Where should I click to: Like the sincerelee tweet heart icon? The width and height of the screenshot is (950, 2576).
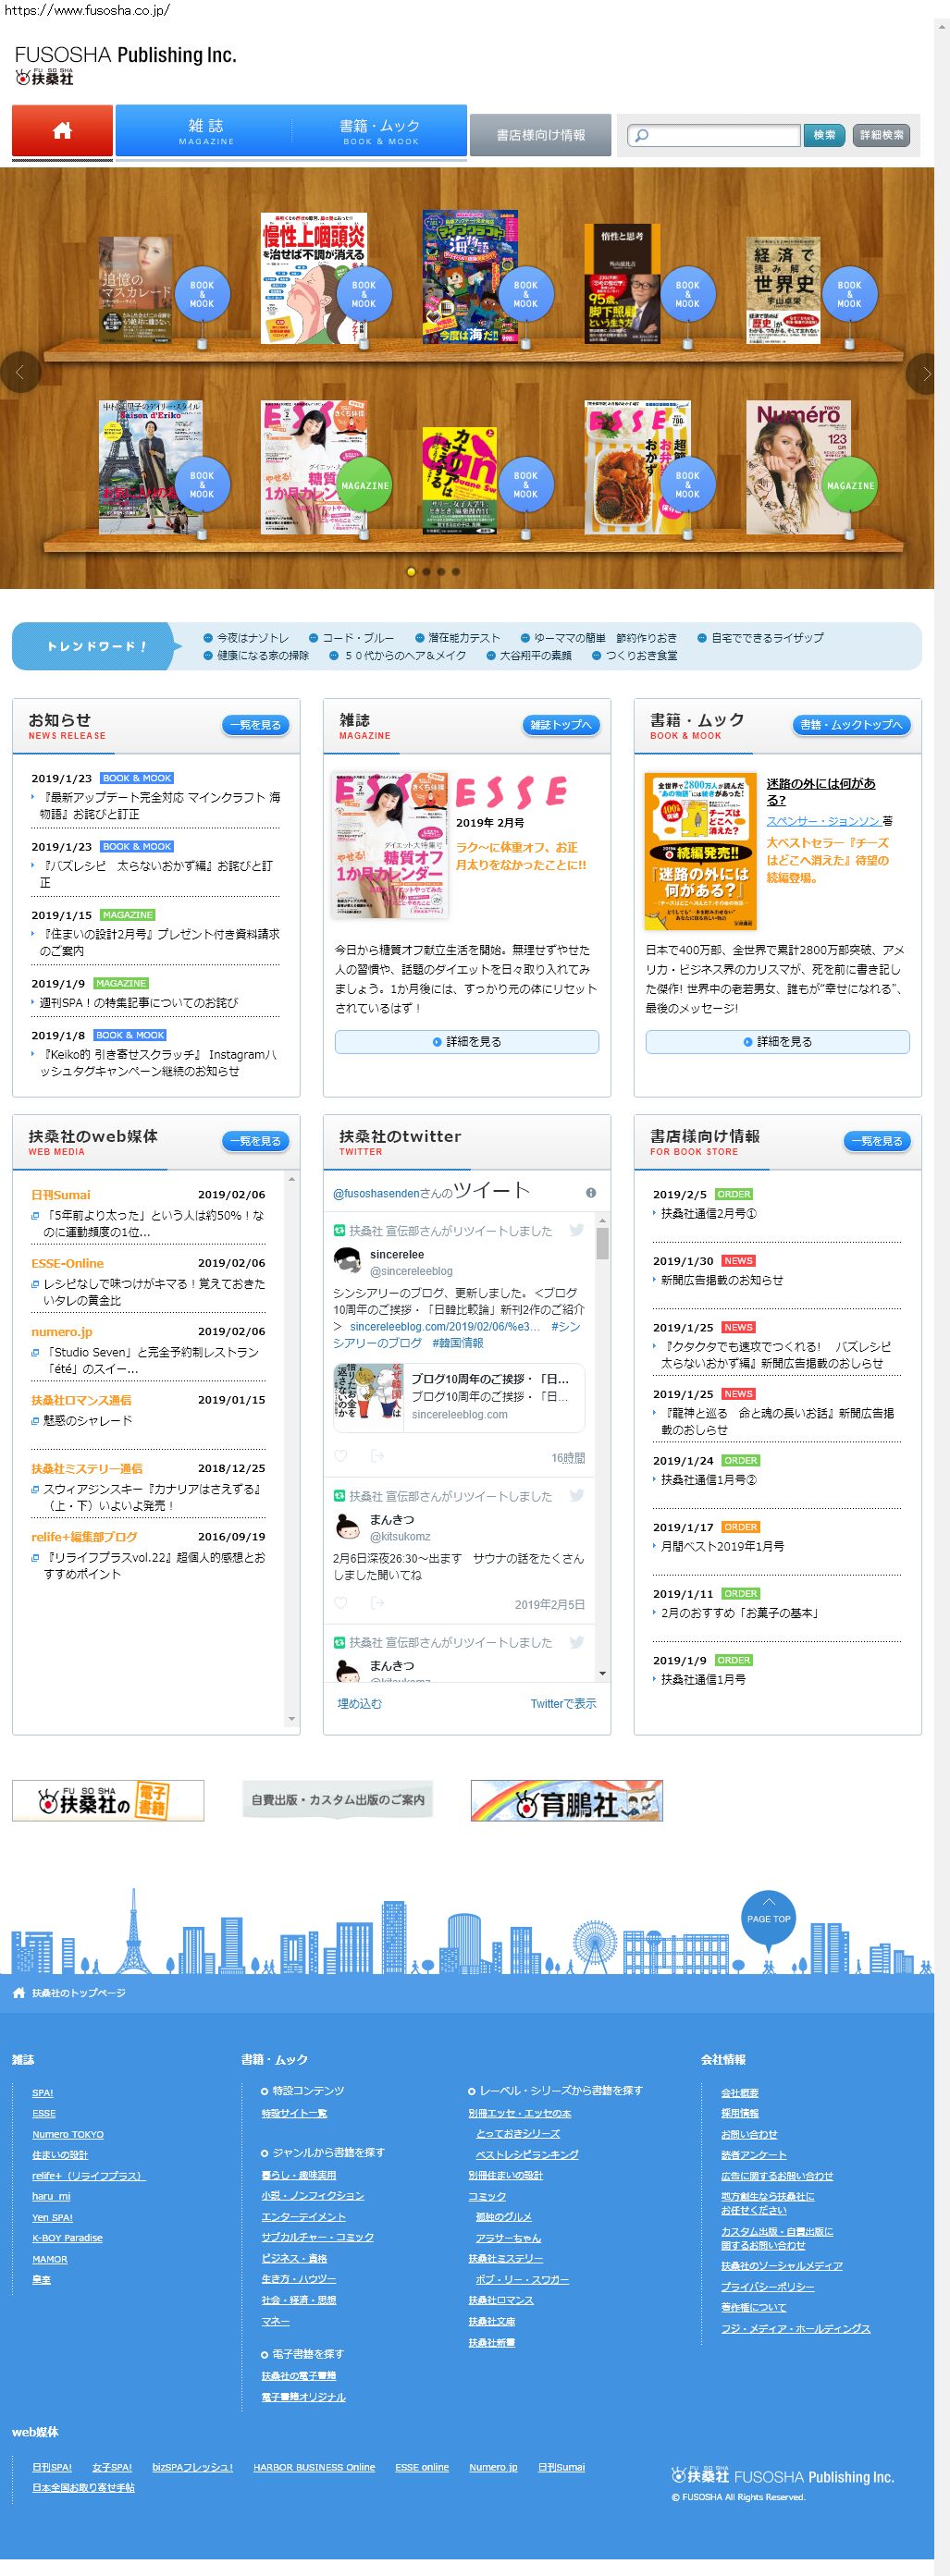click(340, 1456)
